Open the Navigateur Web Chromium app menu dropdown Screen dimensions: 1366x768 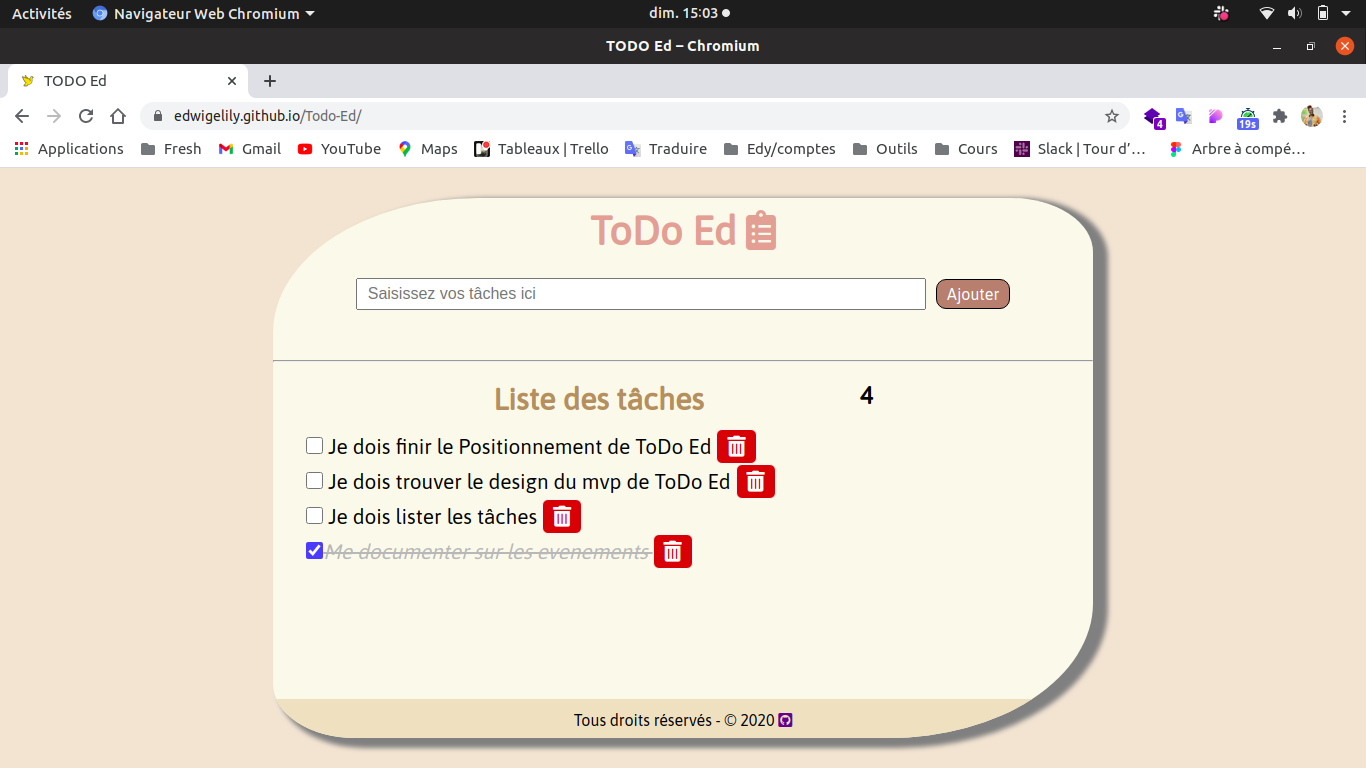coord(204,13)
